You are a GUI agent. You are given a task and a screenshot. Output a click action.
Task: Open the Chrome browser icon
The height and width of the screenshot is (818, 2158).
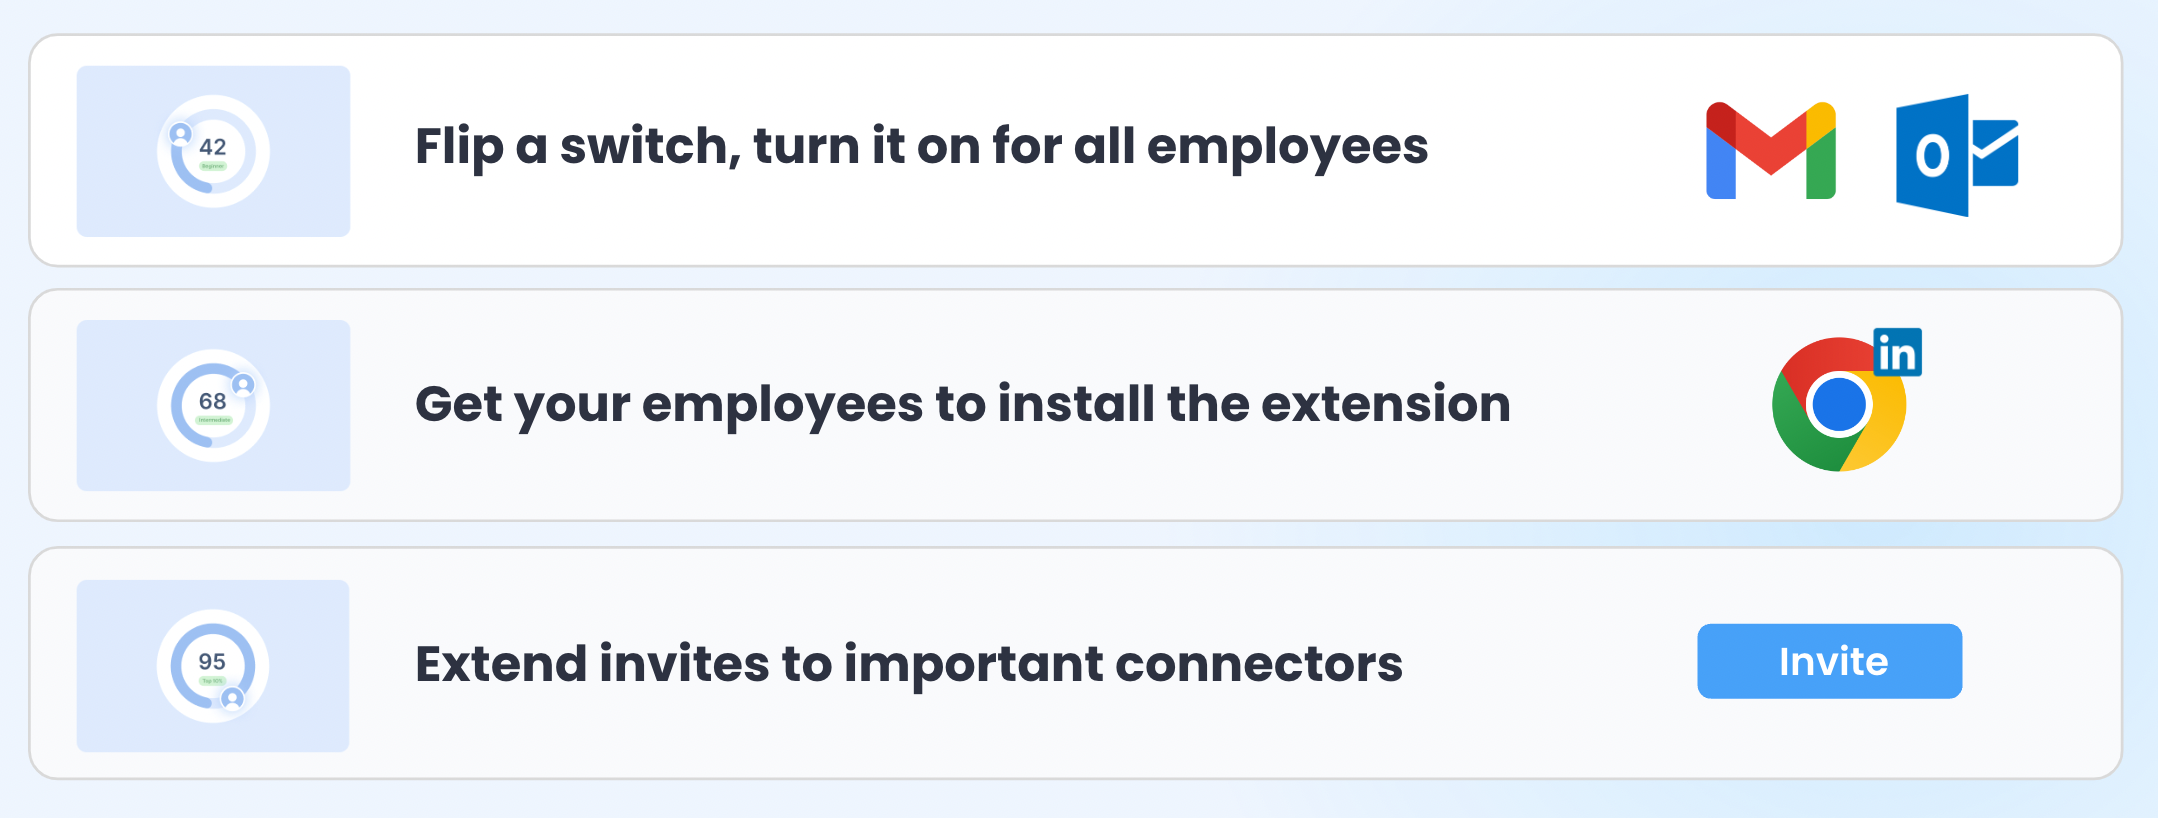[1836, 406]
